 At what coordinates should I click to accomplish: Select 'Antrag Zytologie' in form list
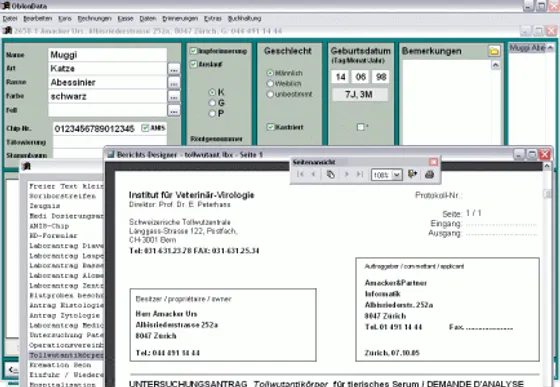tap(64, 315)
